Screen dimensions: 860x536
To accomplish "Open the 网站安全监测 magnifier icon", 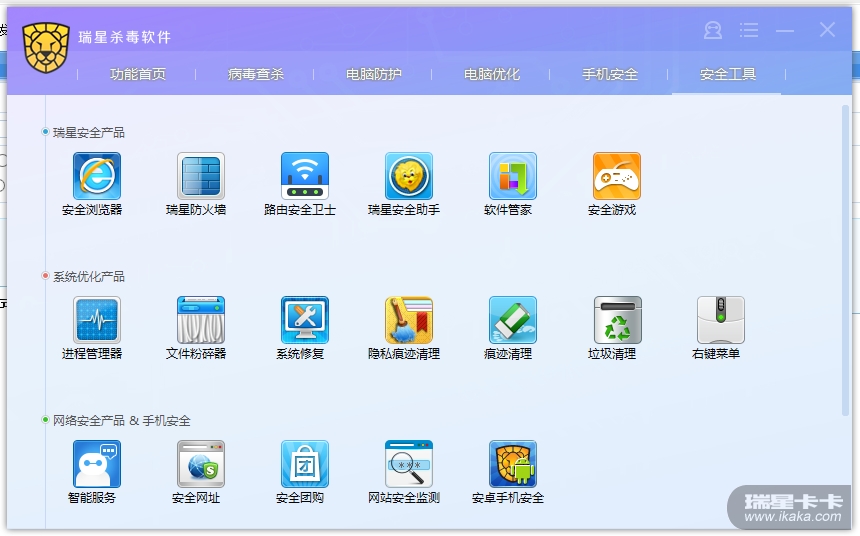I will coord(409,464).
